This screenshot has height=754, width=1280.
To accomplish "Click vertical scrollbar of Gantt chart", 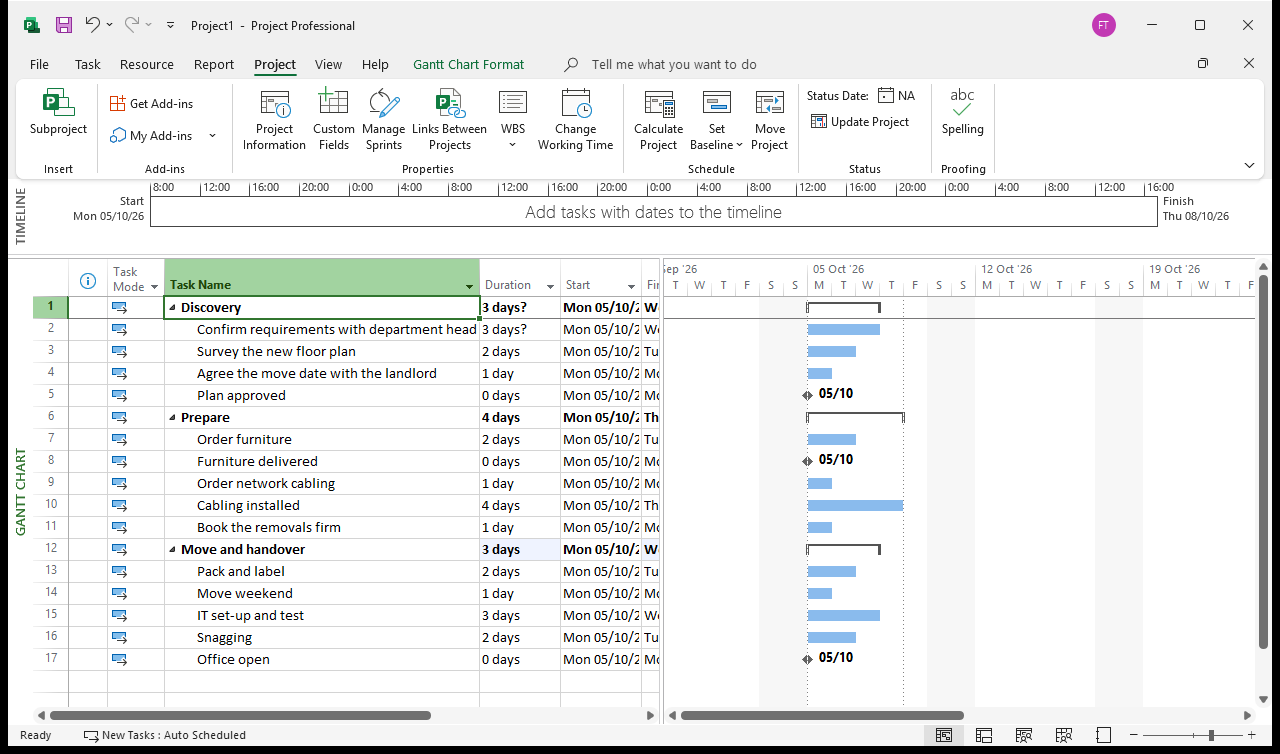I will click(x=1263, y=460).
